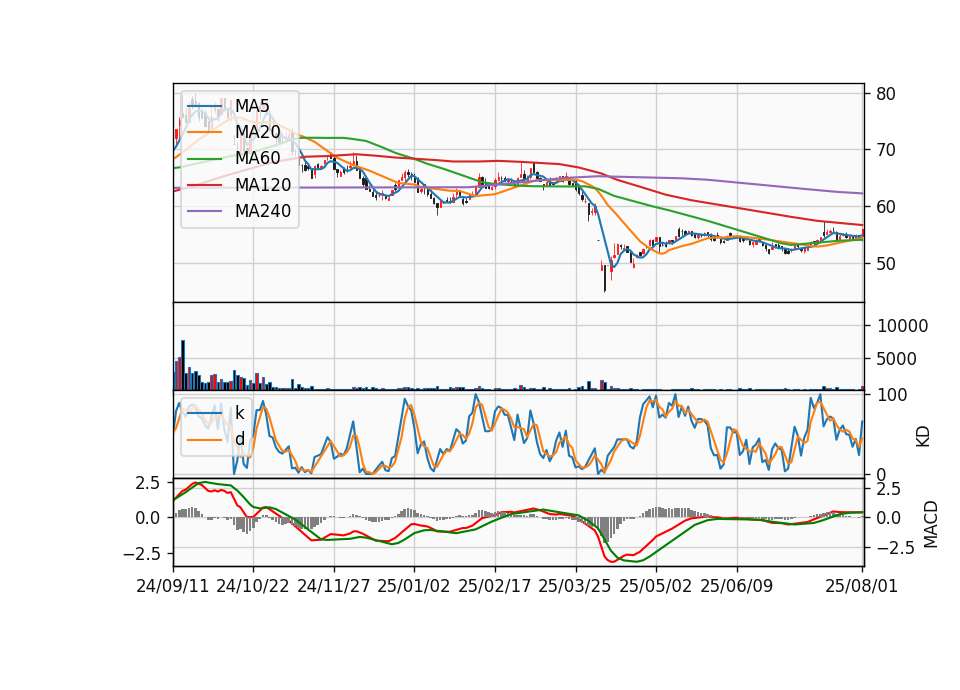
Task: Click the left 0.0 MACD axis tick
Action: click(148, 518)
